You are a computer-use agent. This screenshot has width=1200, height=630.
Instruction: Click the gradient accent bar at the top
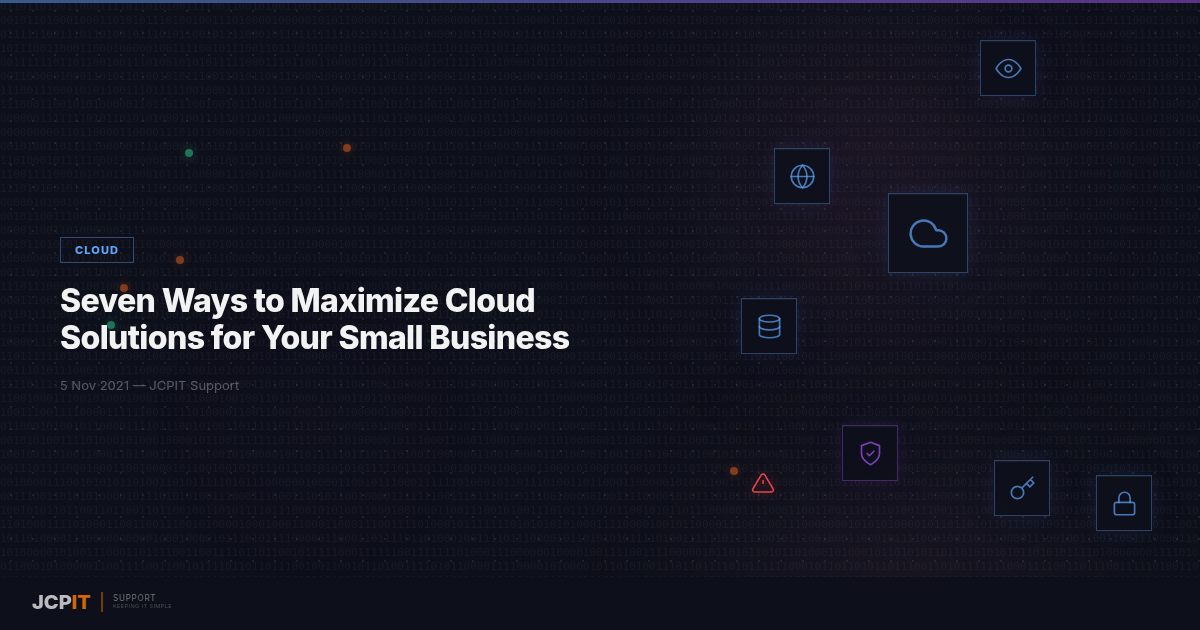point(600,2)
